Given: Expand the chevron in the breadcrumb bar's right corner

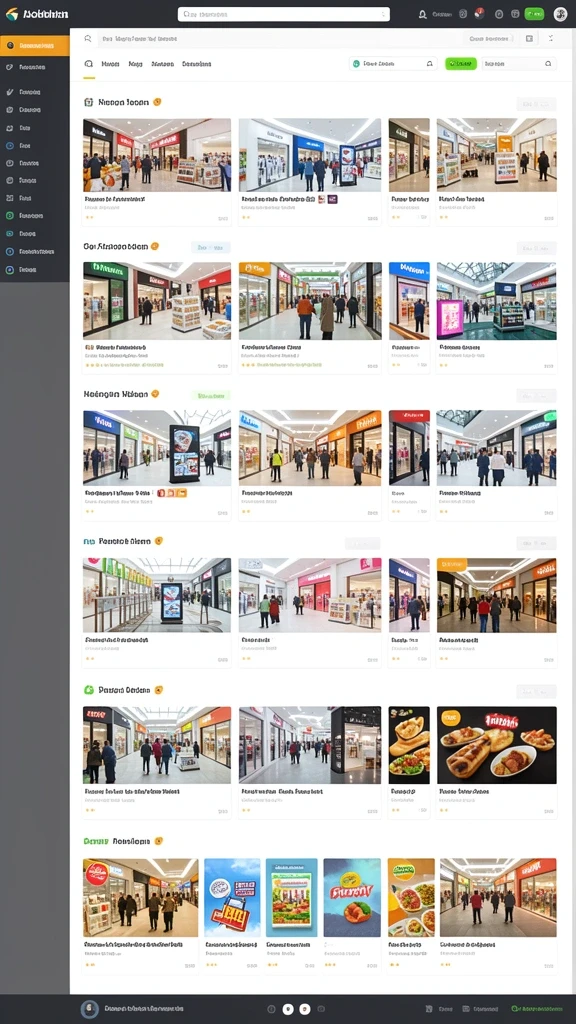Looking at the screenshot, I should coord(551,39).
